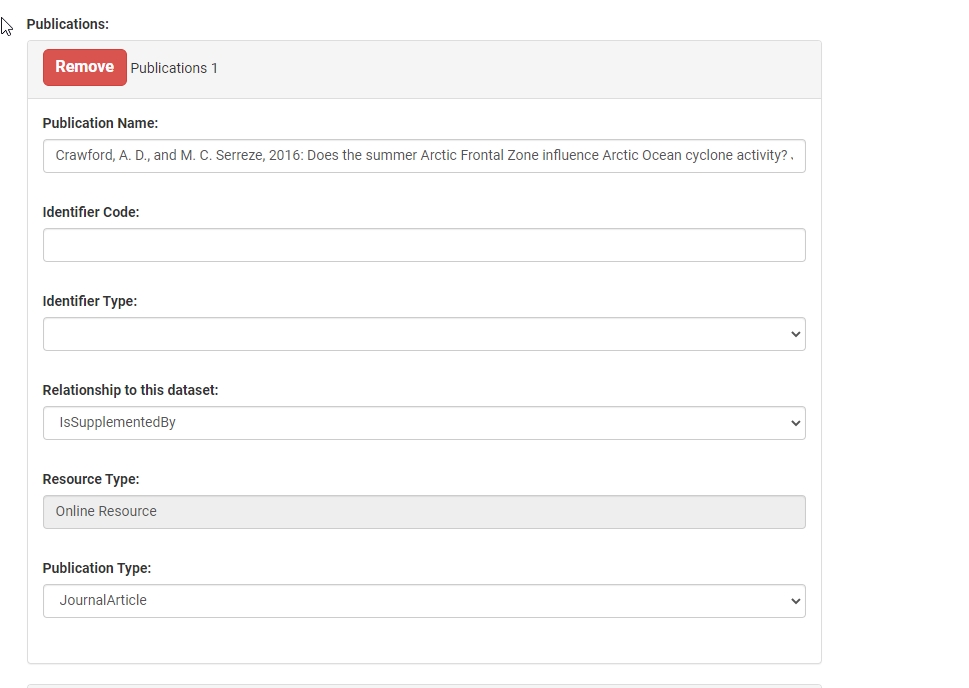Click the Publication Name label

[100, 123]
